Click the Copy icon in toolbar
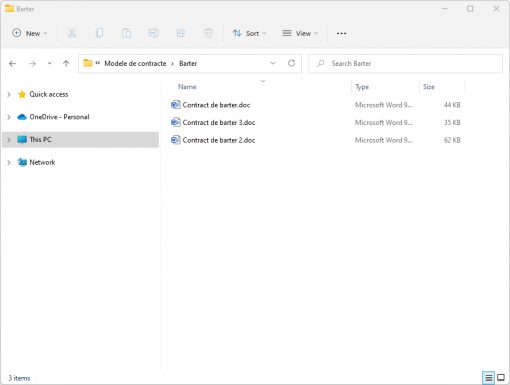The image size is (510, 385). (x=99, y=33)
